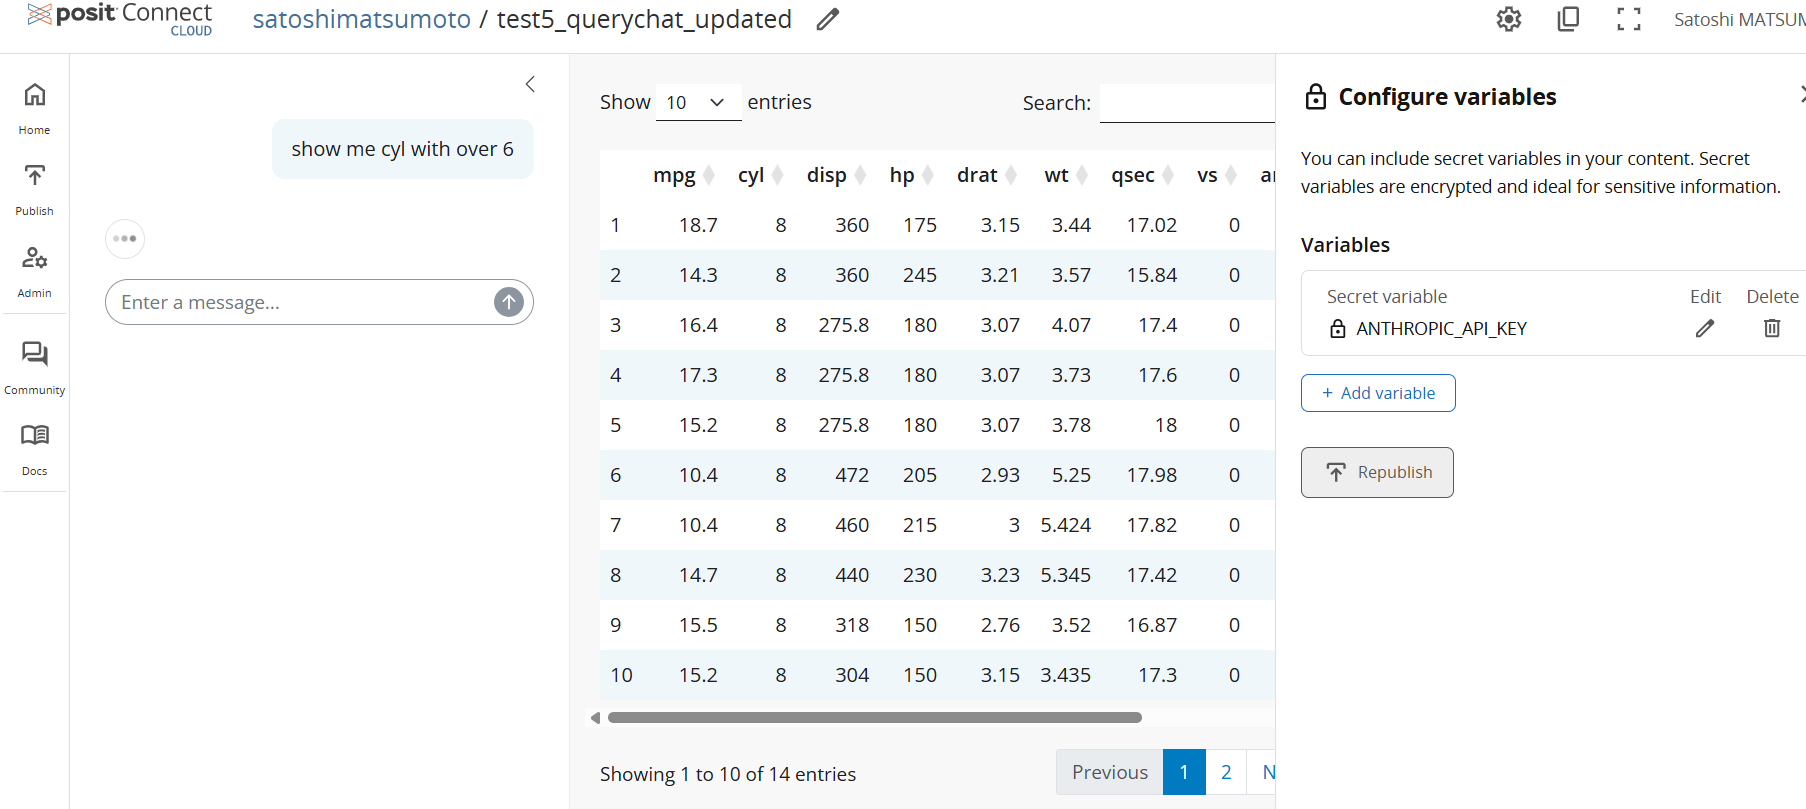
Task: Open the Show entries count dropdown
Action: (x=698, y=102)
